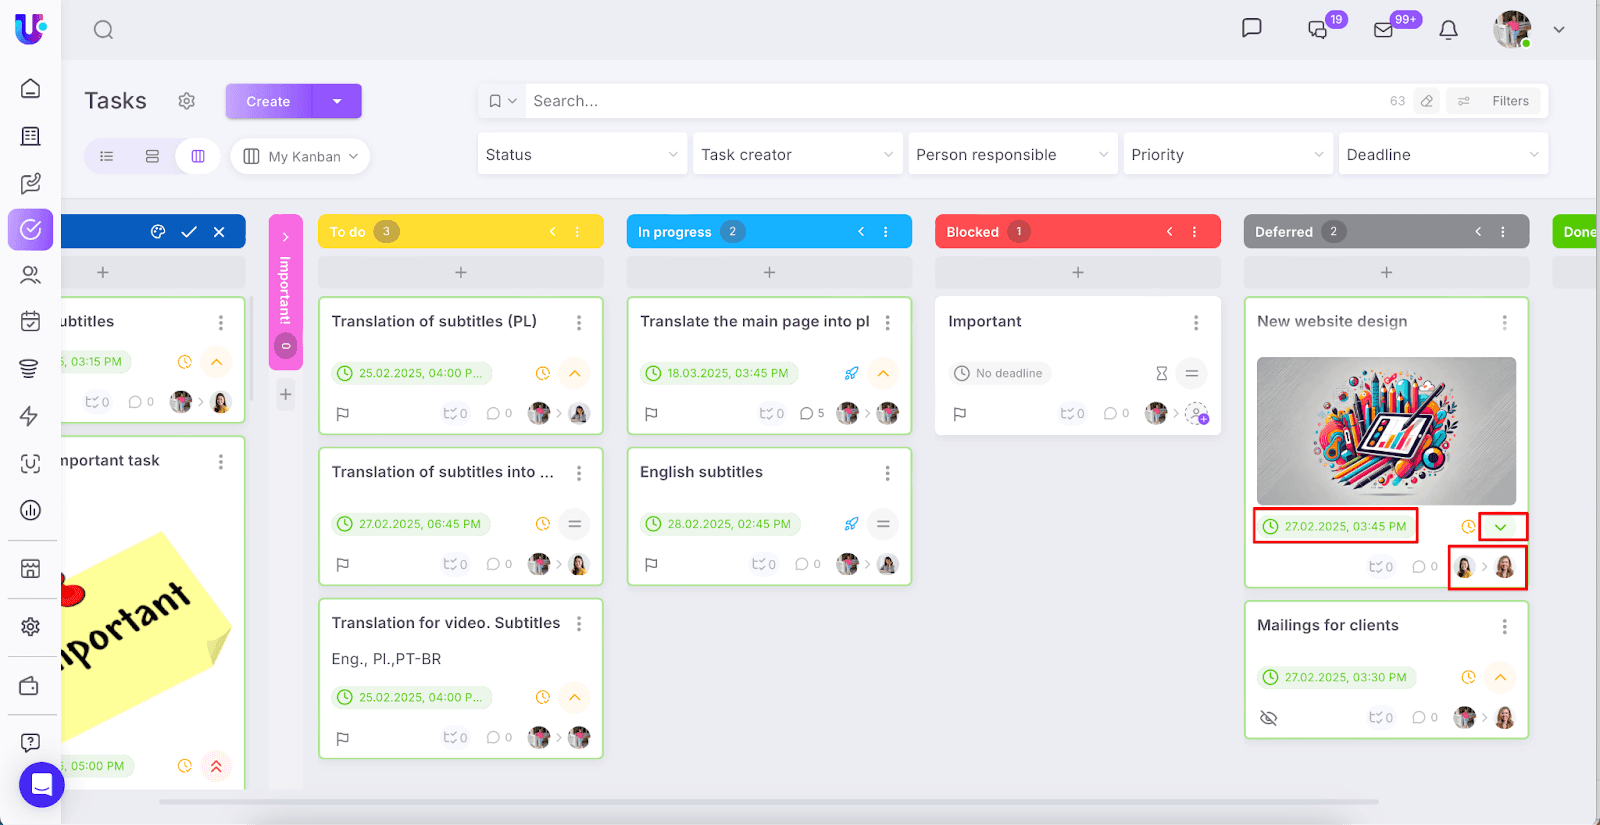
Task: Open the options menu for English subtitles card
Action: pos(887,473)
